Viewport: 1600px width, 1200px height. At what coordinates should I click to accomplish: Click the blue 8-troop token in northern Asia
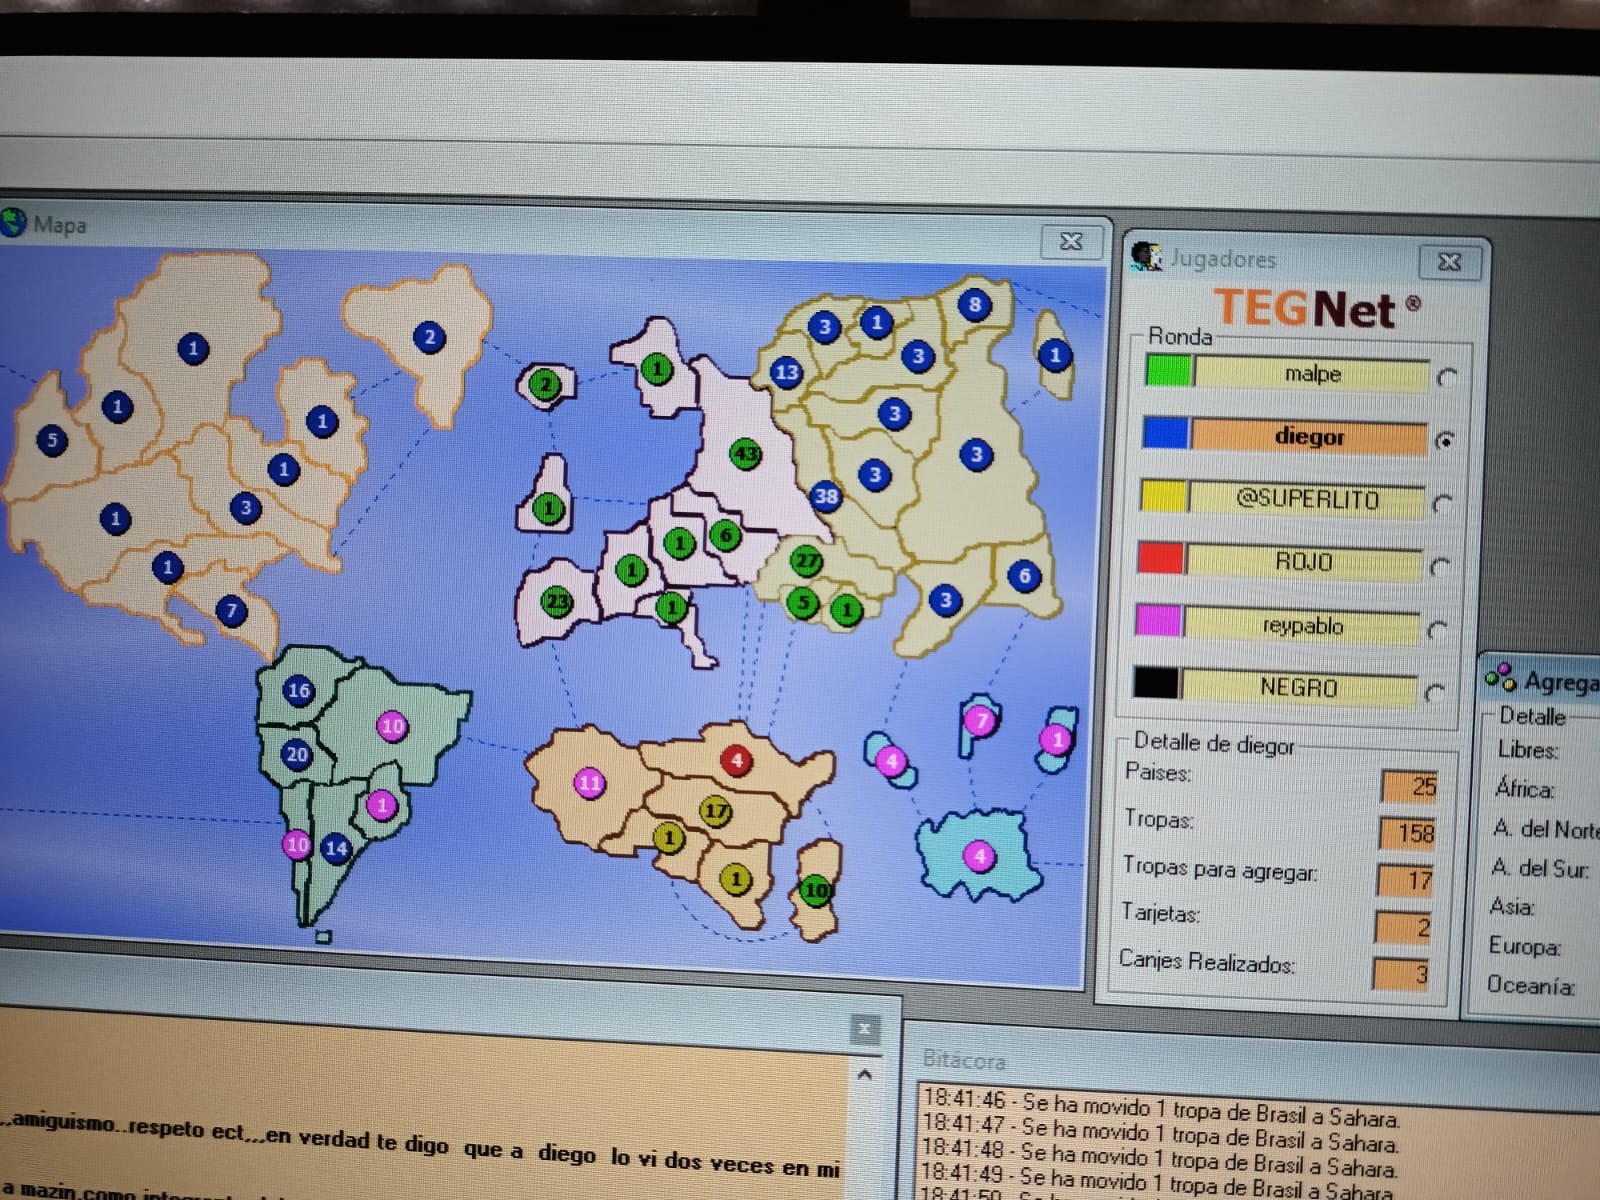(975, 305)
